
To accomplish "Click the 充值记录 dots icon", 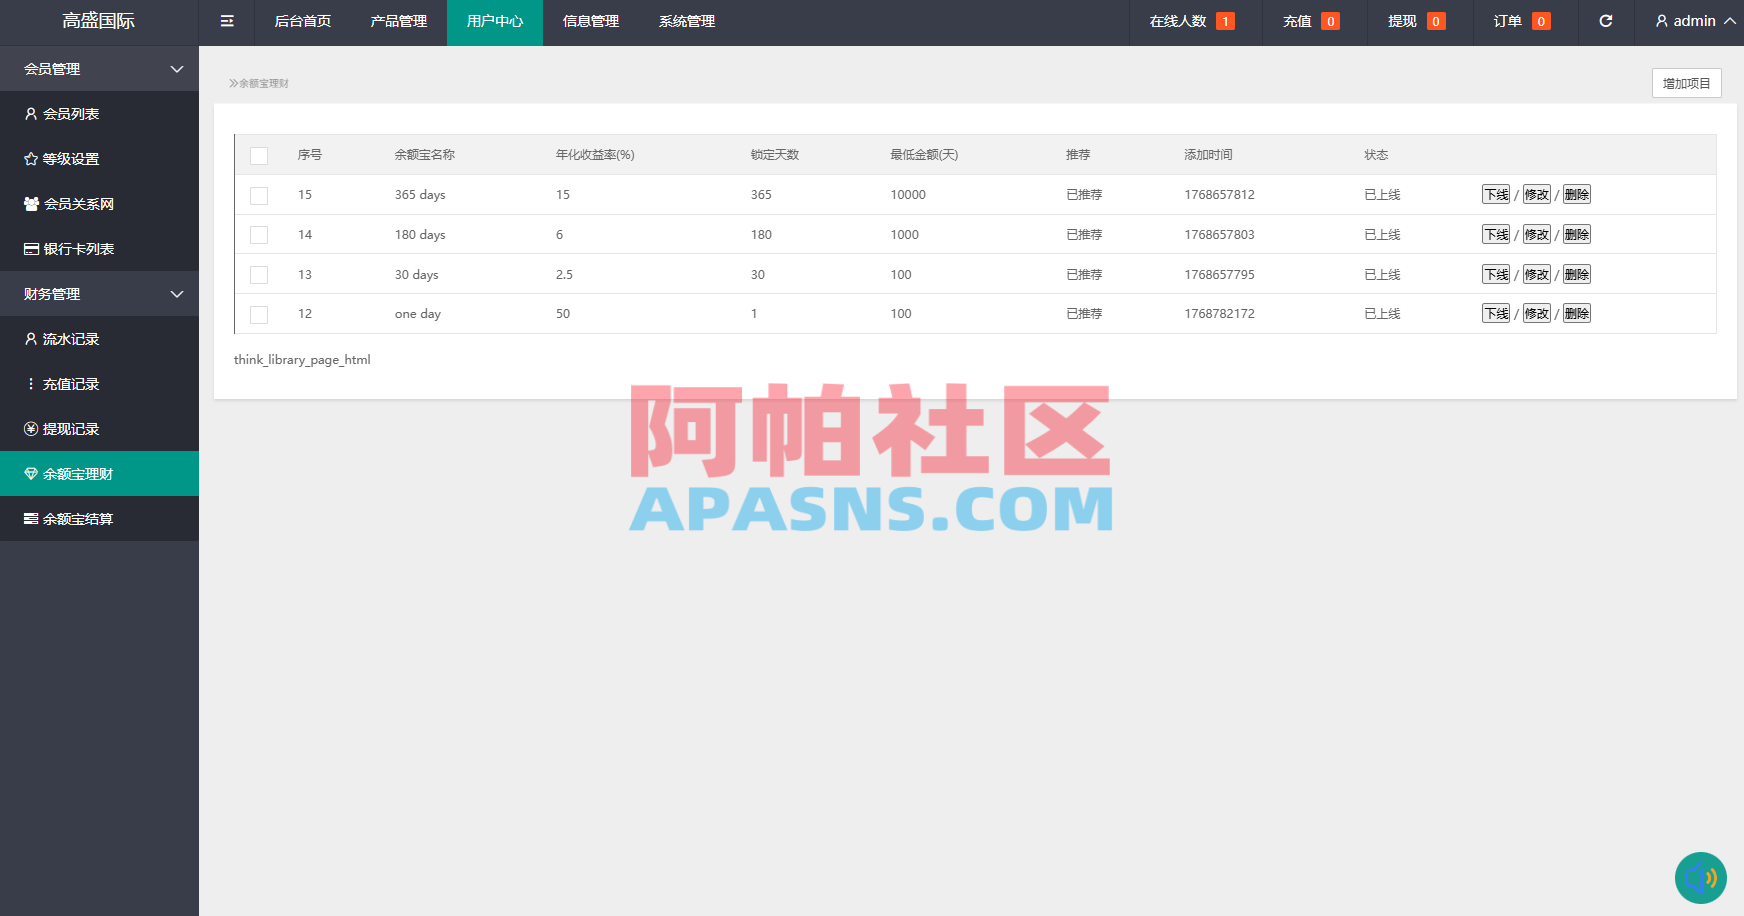I will pos(31,384).
